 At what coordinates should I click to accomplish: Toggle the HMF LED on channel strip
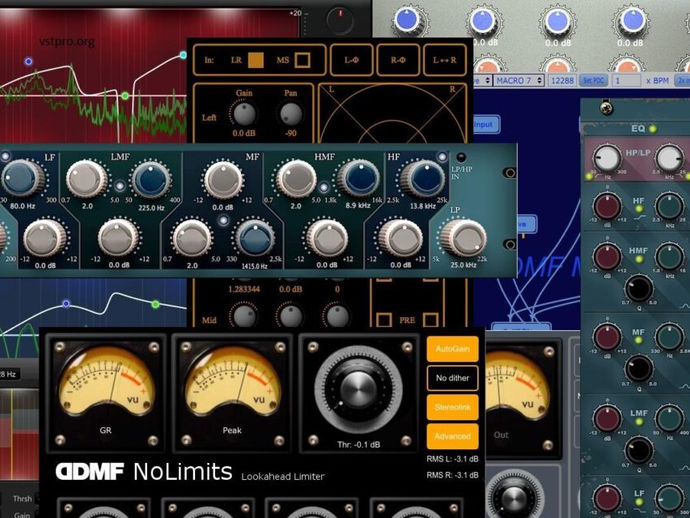[x=639, y=259]
